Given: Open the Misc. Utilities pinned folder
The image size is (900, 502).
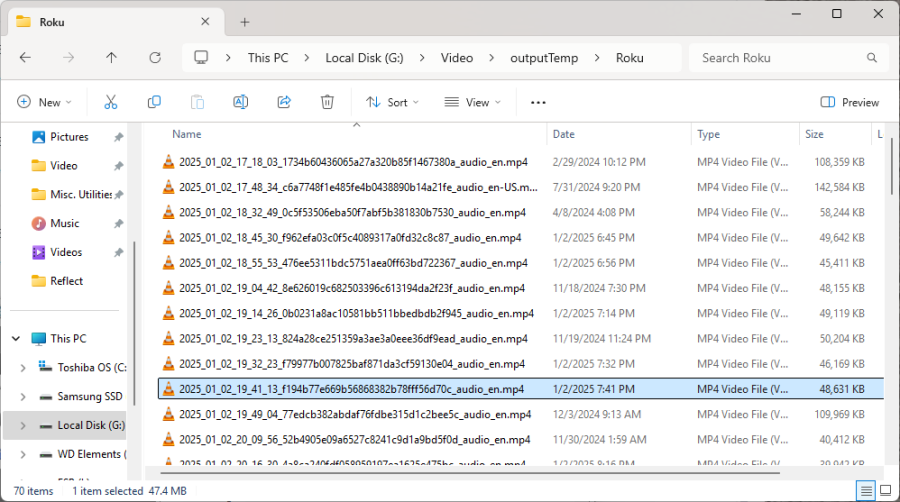Looking at the screenshot, I should click(x=80, y=194).
